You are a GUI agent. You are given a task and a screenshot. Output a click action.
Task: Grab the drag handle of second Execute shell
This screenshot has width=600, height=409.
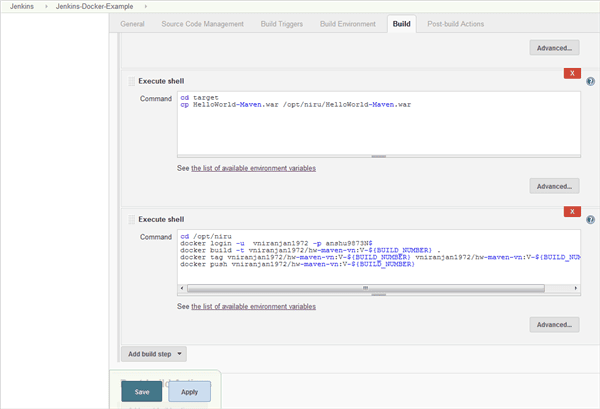(x=131, y=218)
